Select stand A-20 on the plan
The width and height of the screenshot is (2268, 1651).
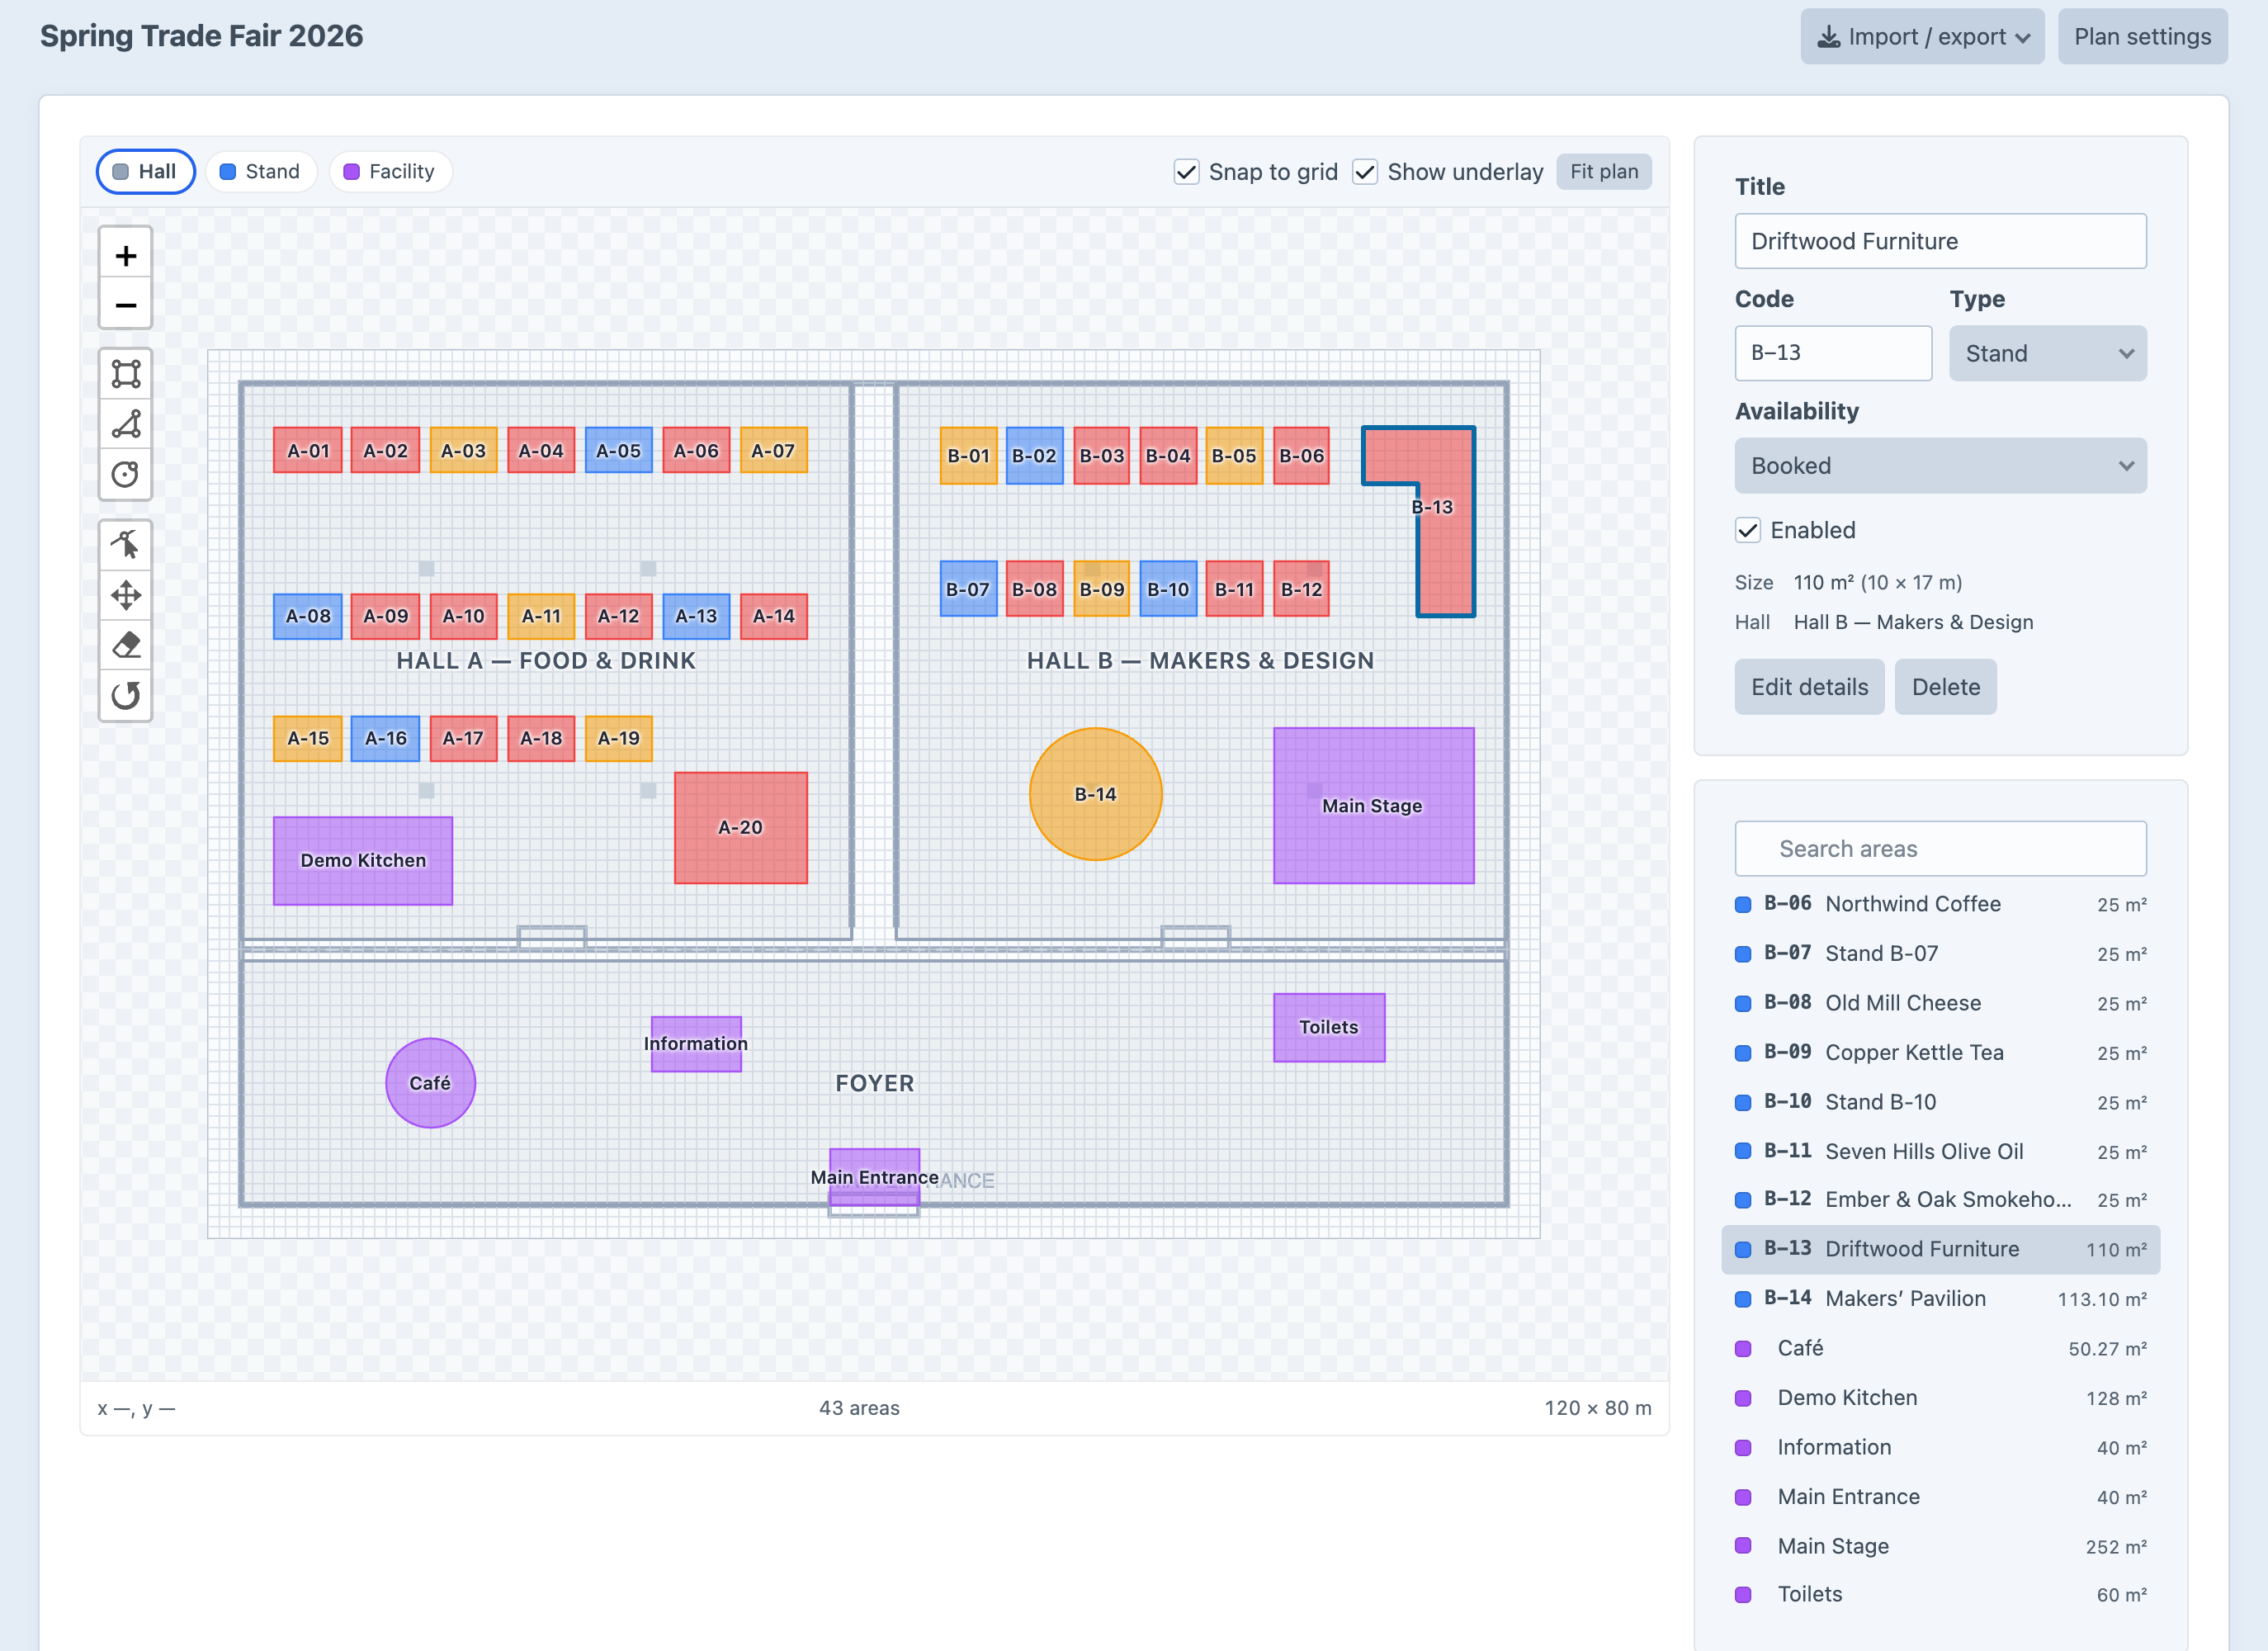coord(740,827)
